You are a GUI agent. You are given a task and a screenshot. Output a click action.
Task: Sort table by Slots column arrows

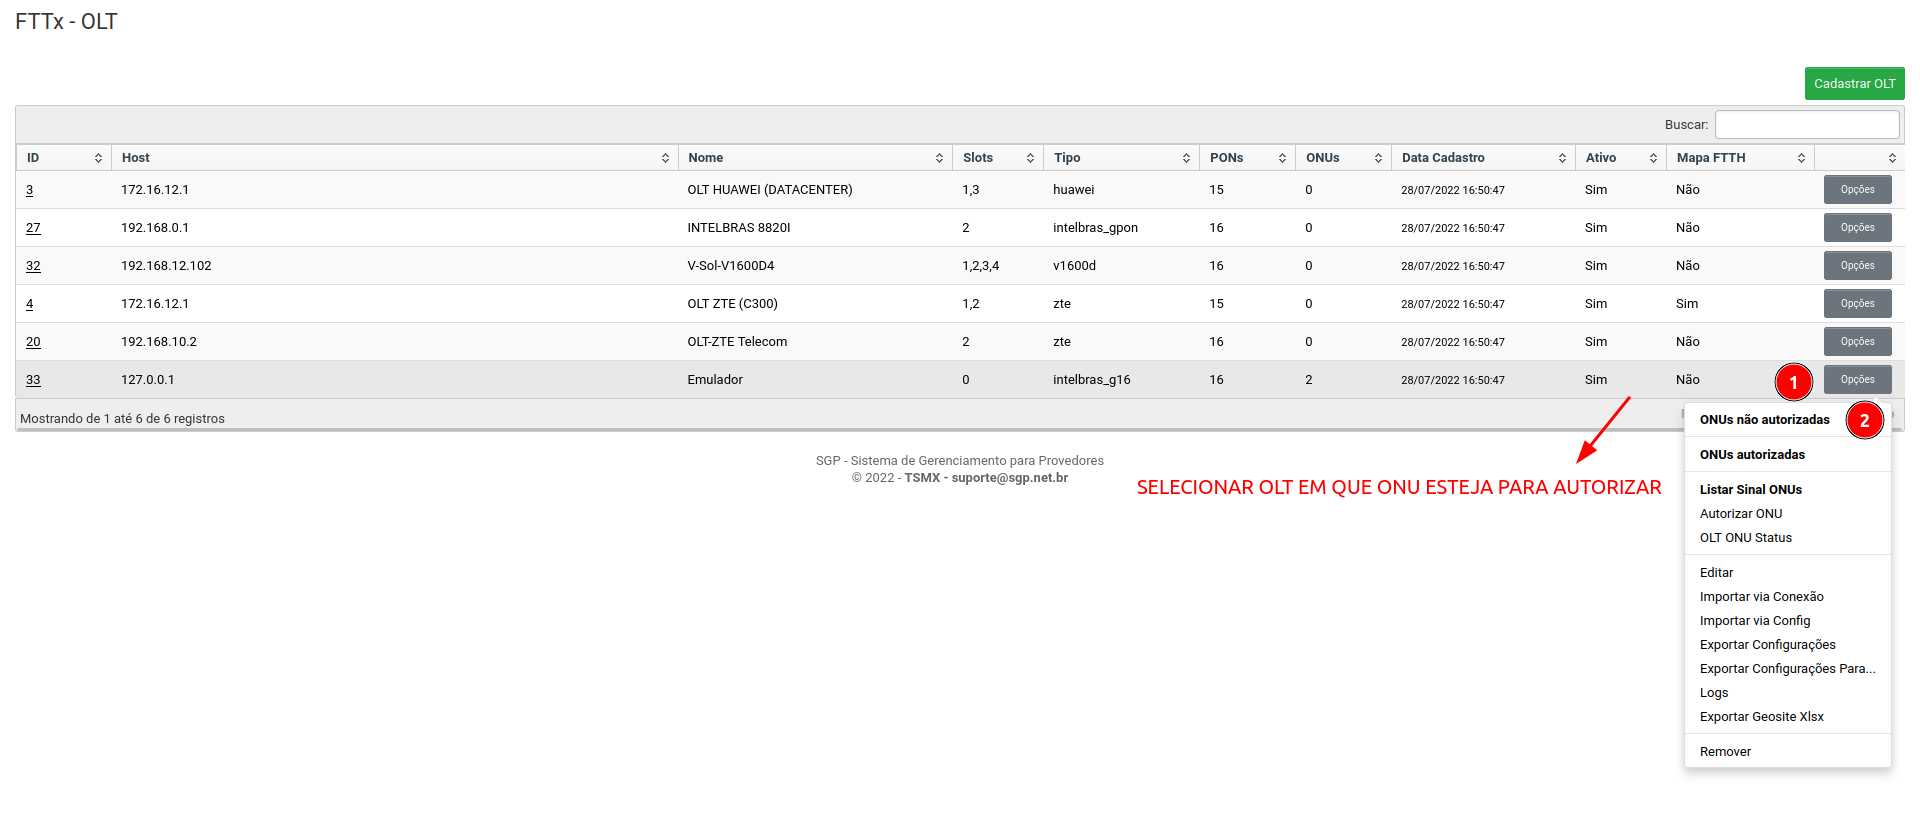point(1030,158)
